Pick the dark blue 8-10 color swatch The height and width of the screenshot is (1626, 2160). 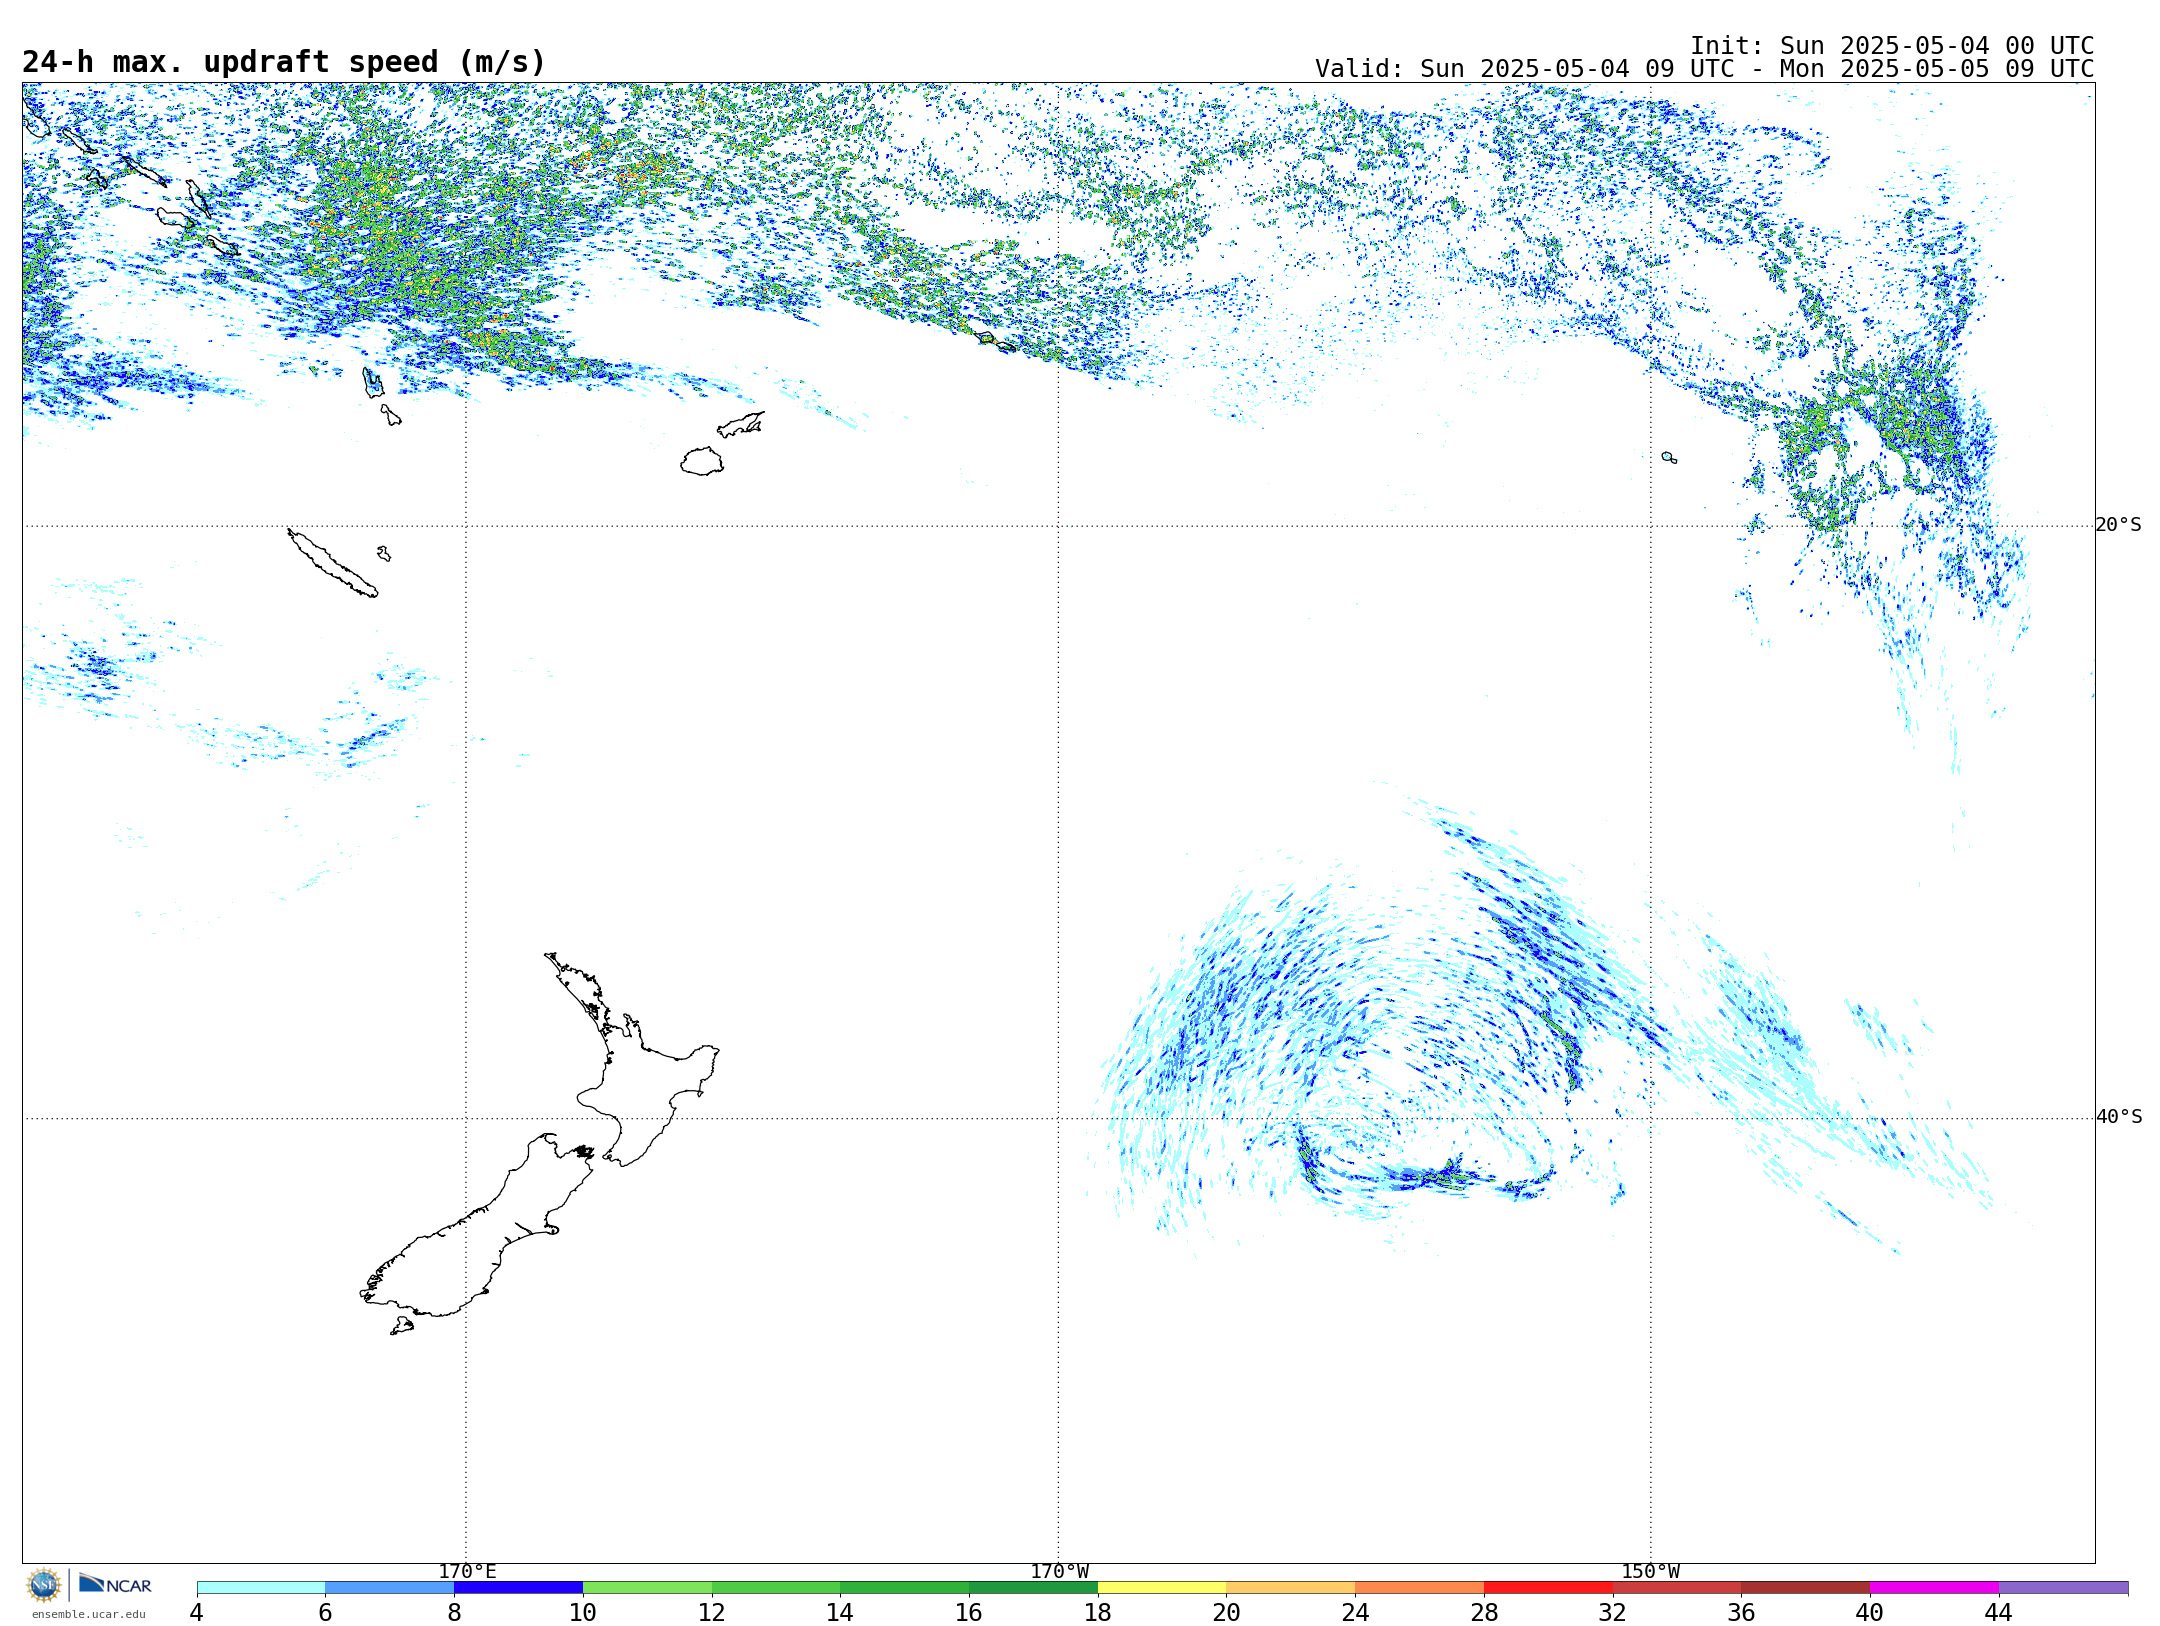point(518,1588)
